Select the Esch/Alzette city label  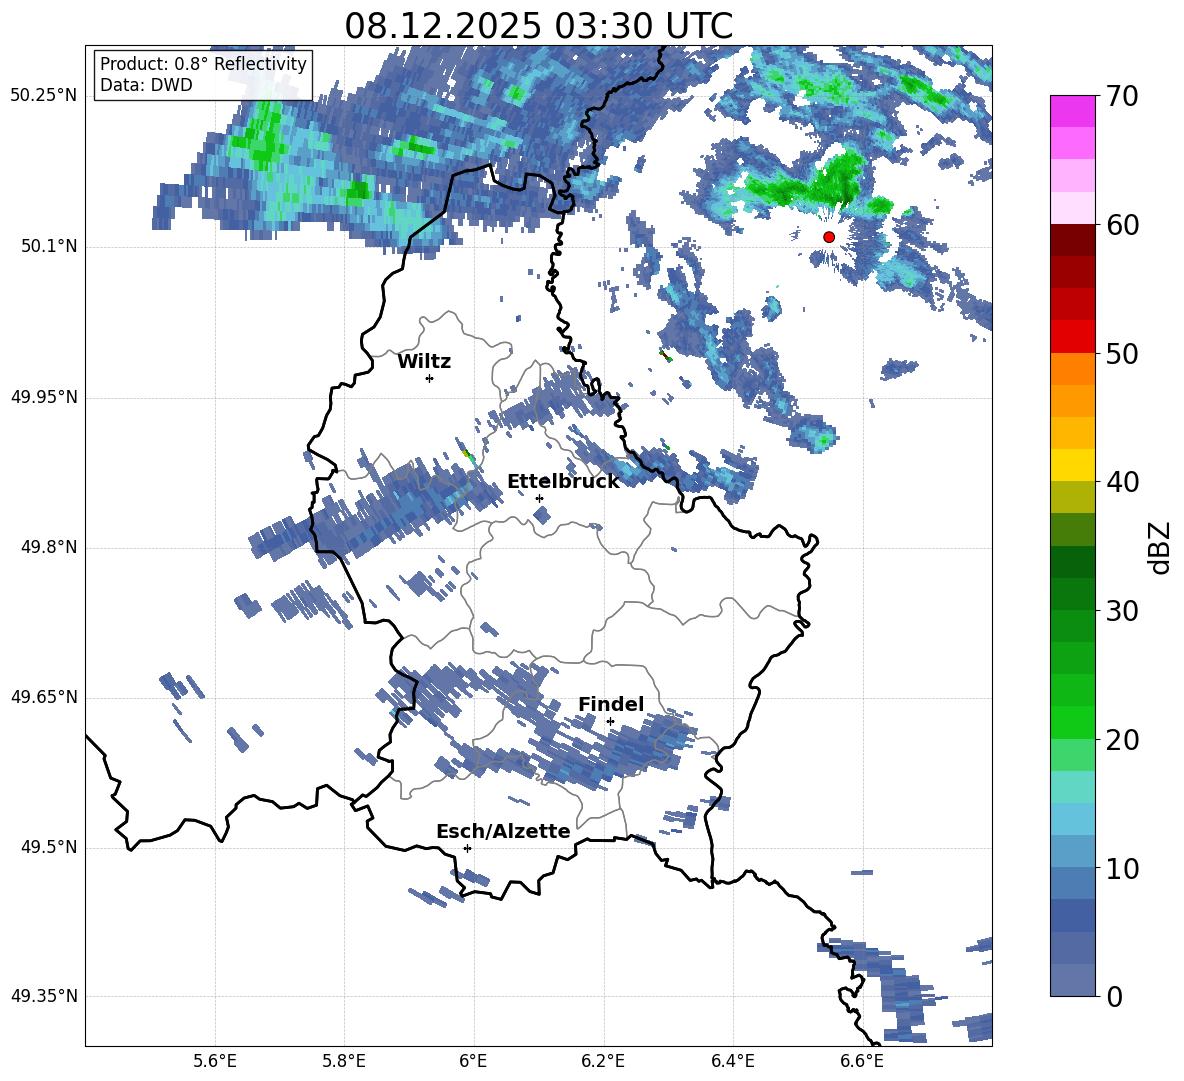[503, 831]
